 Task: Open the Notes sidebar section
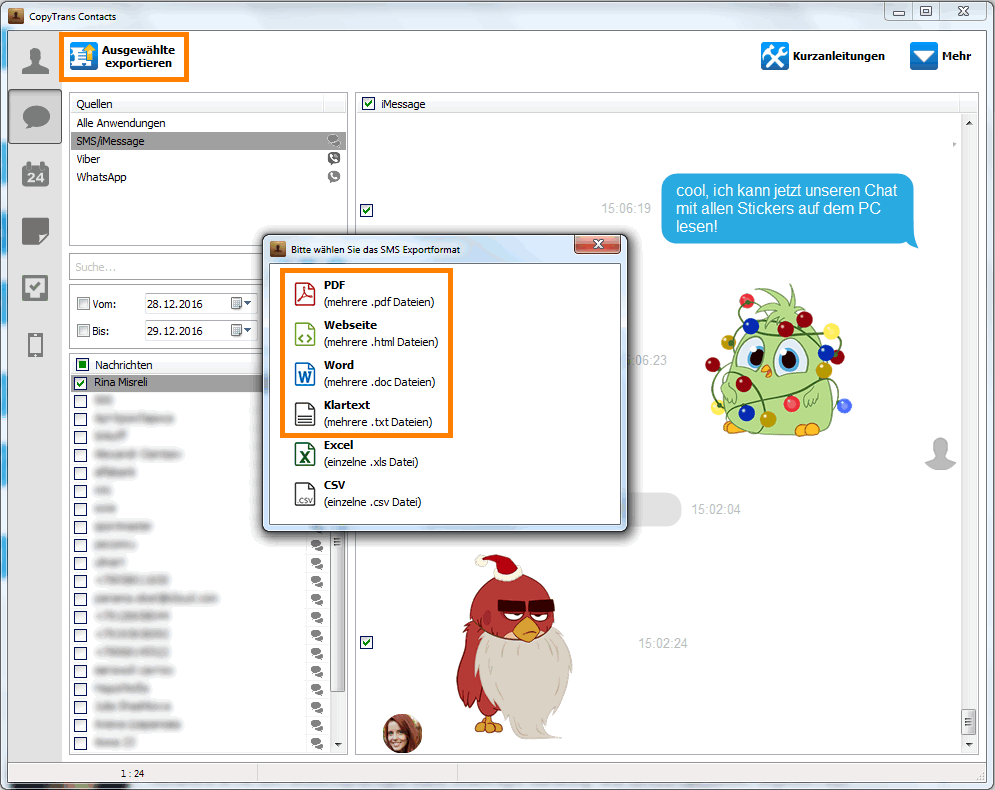(x=35, y=231)
